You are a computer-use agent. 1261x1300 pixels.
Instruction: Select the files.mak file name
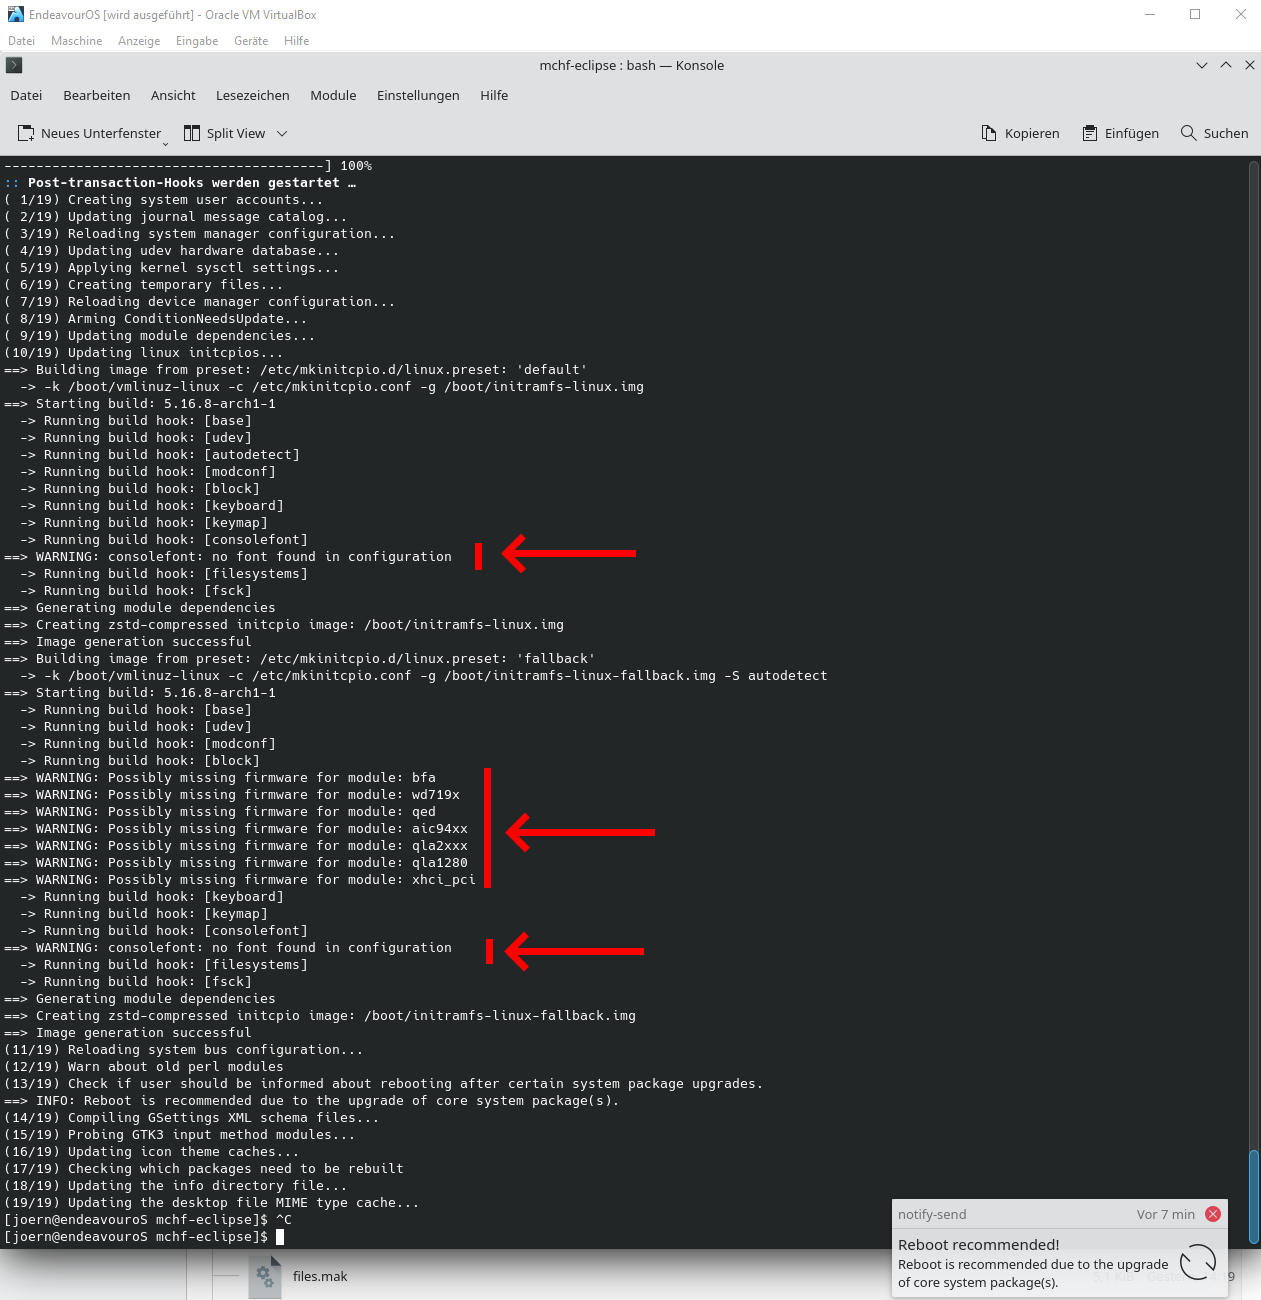click(x=320, y=1276)
